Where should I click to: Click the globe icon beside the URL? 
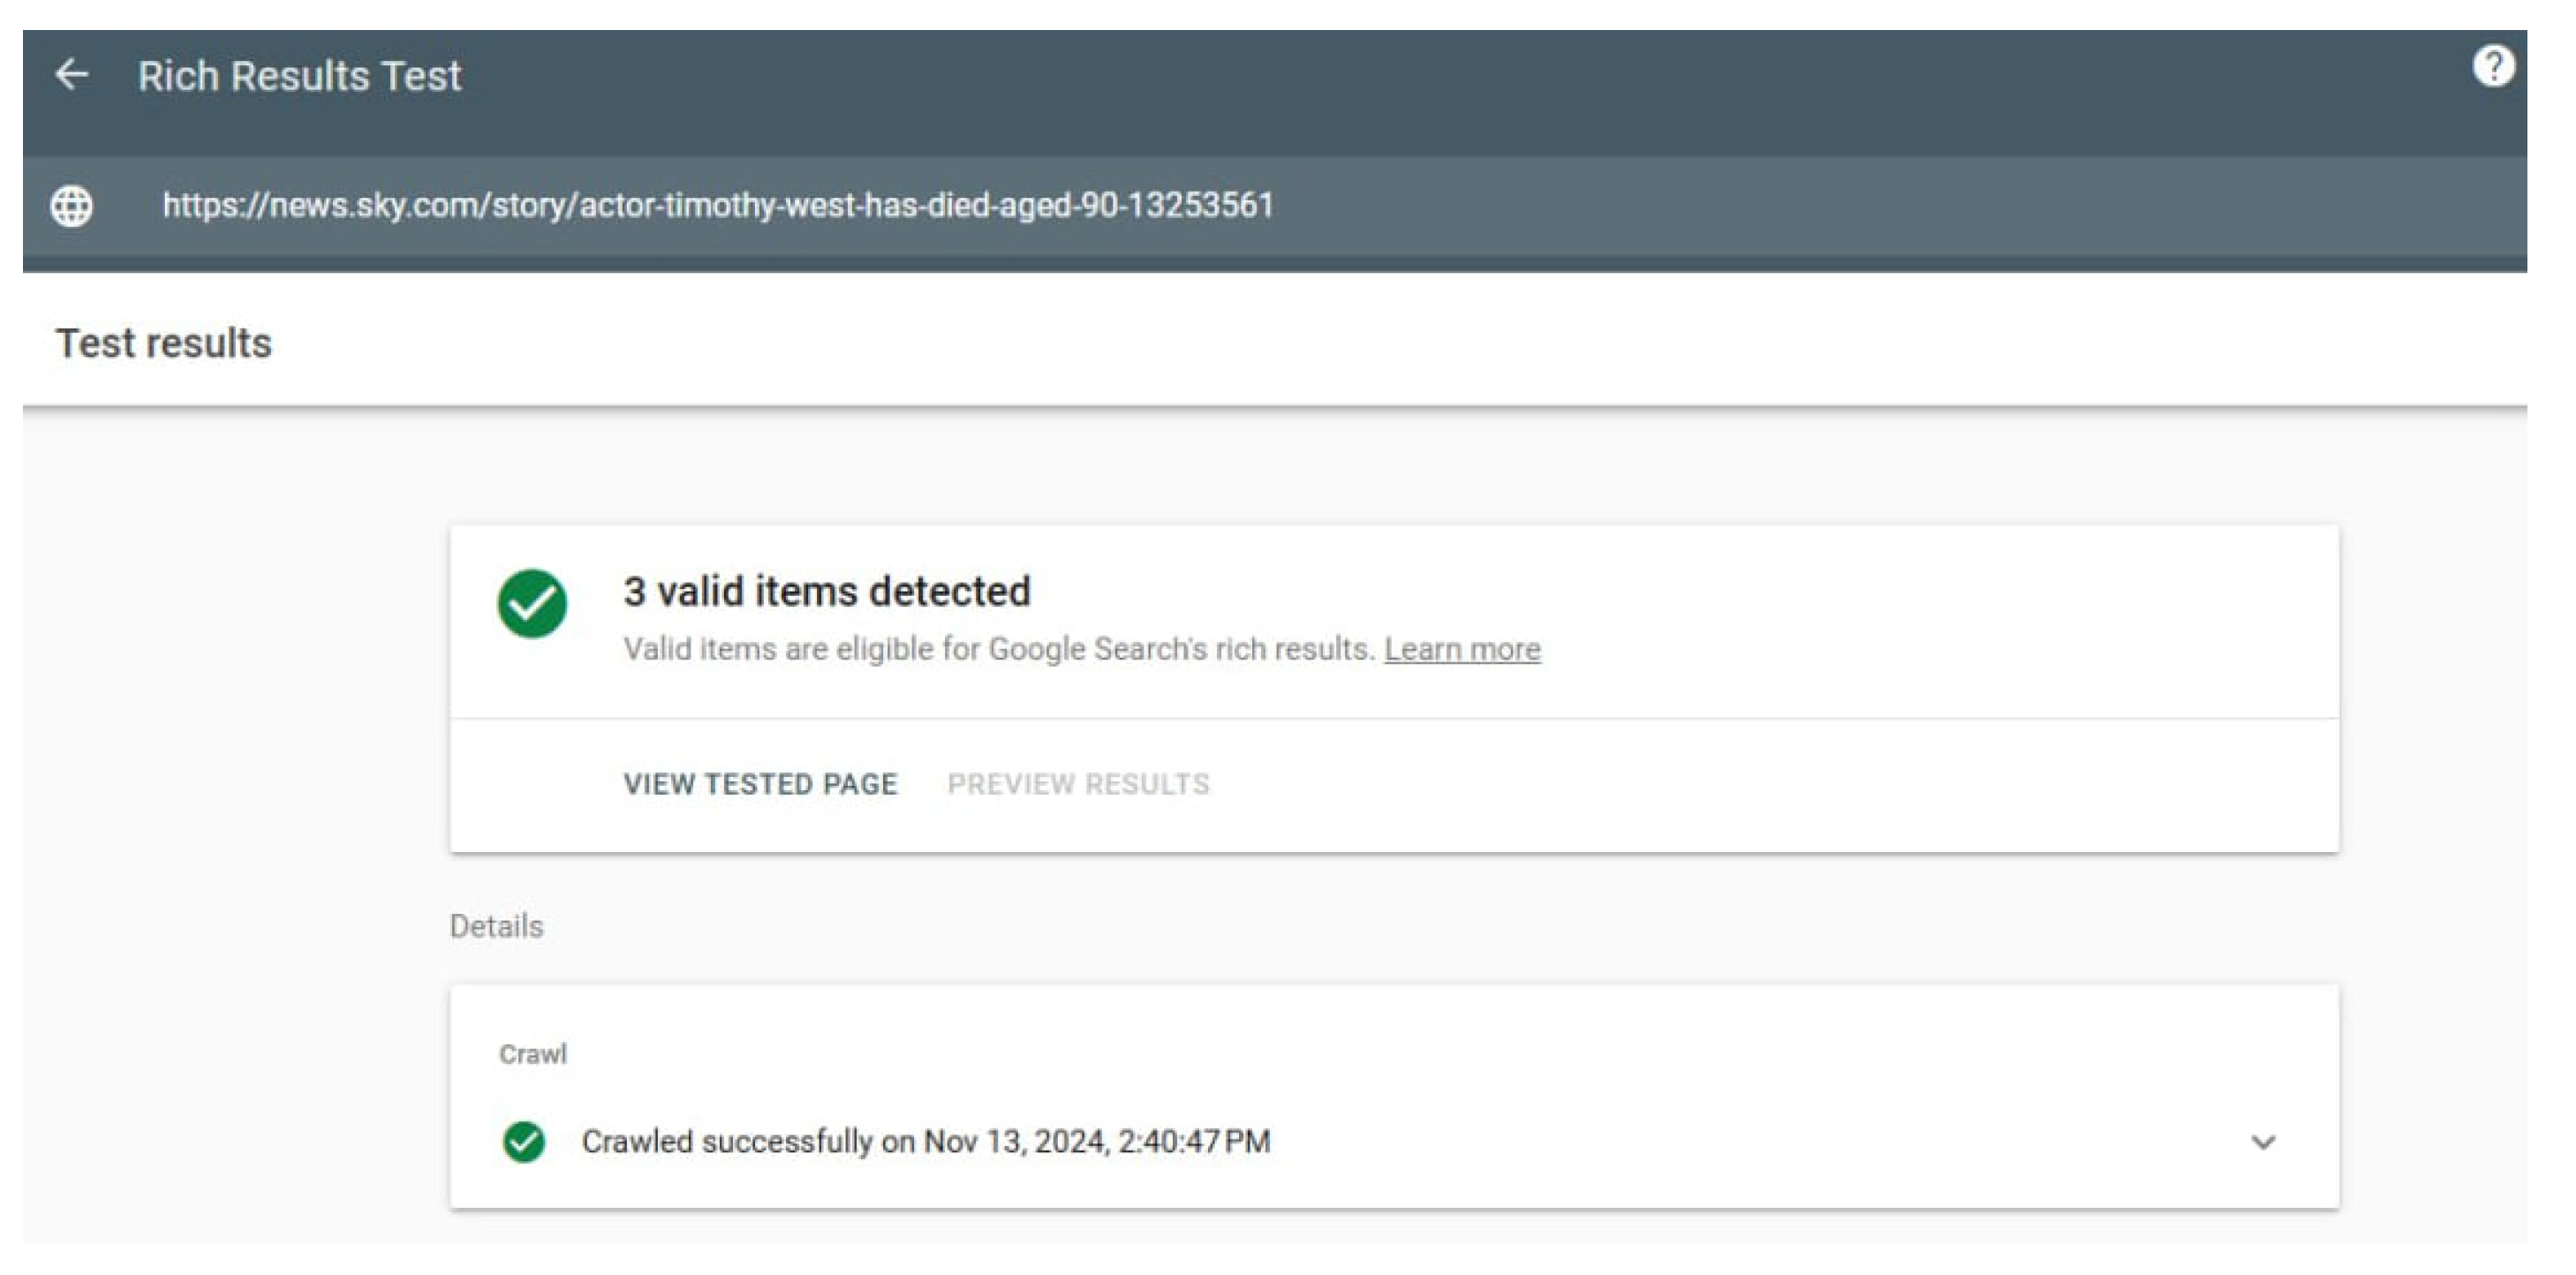[x=72, y=206]
